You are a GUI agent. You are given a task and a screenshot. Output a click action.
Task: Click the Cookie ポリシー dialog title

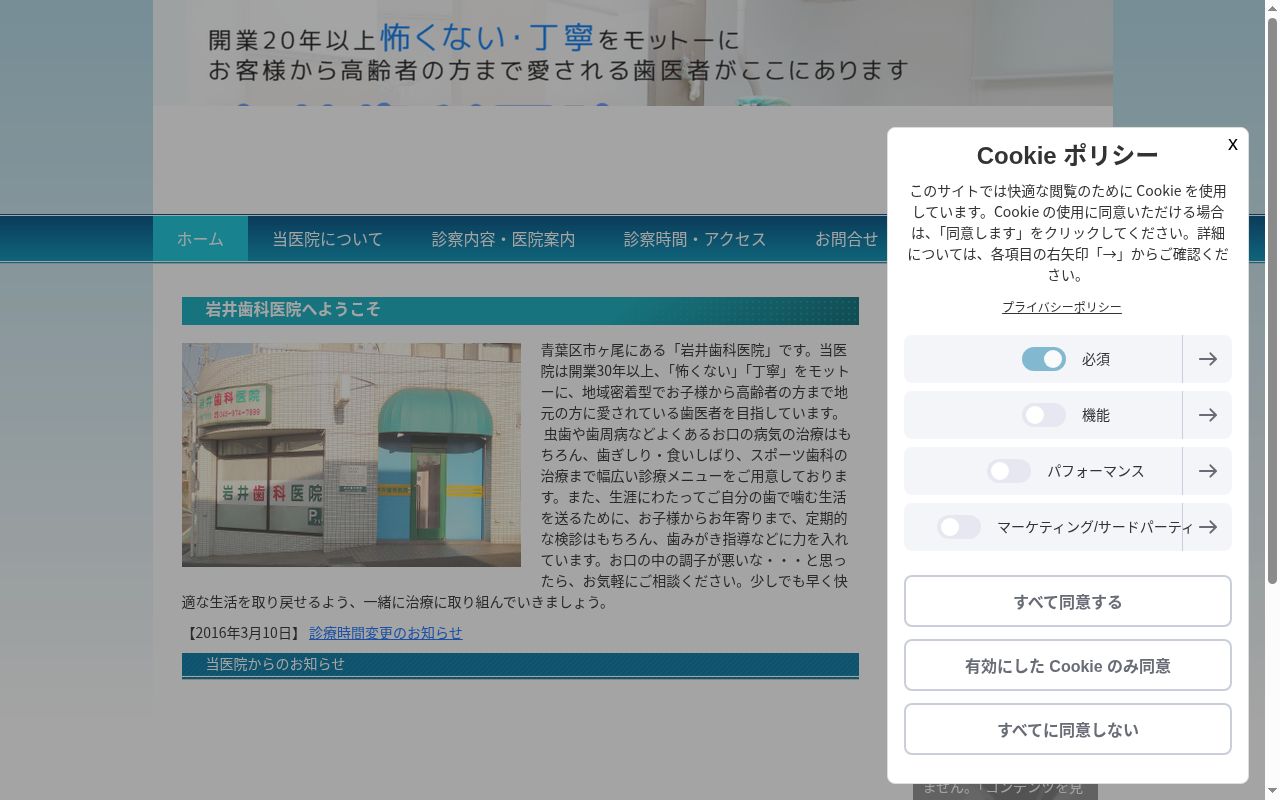[1067, 155]
